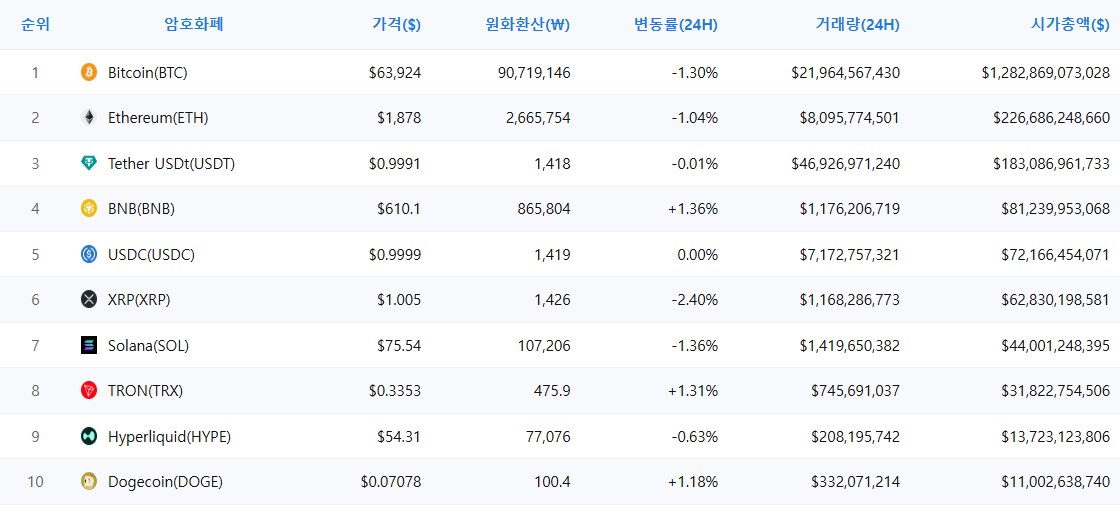Click Bitcoin 24H change -1.30%

695,72
